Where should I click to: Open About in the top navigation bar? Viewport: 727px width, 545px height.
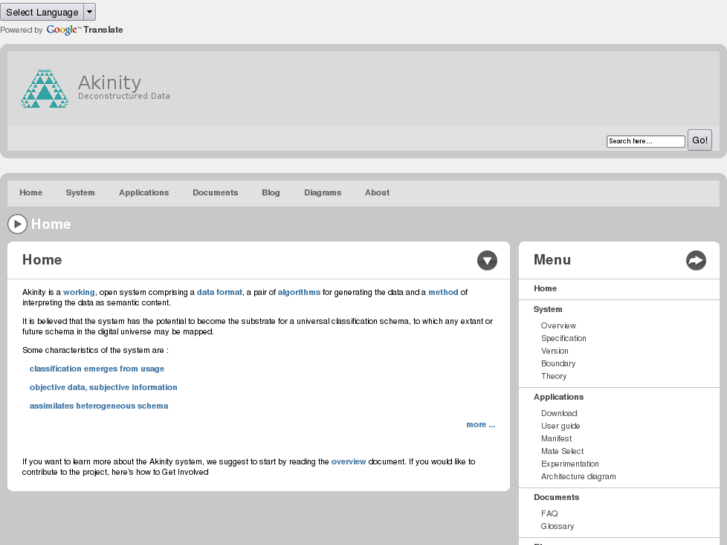click(377, 192)
